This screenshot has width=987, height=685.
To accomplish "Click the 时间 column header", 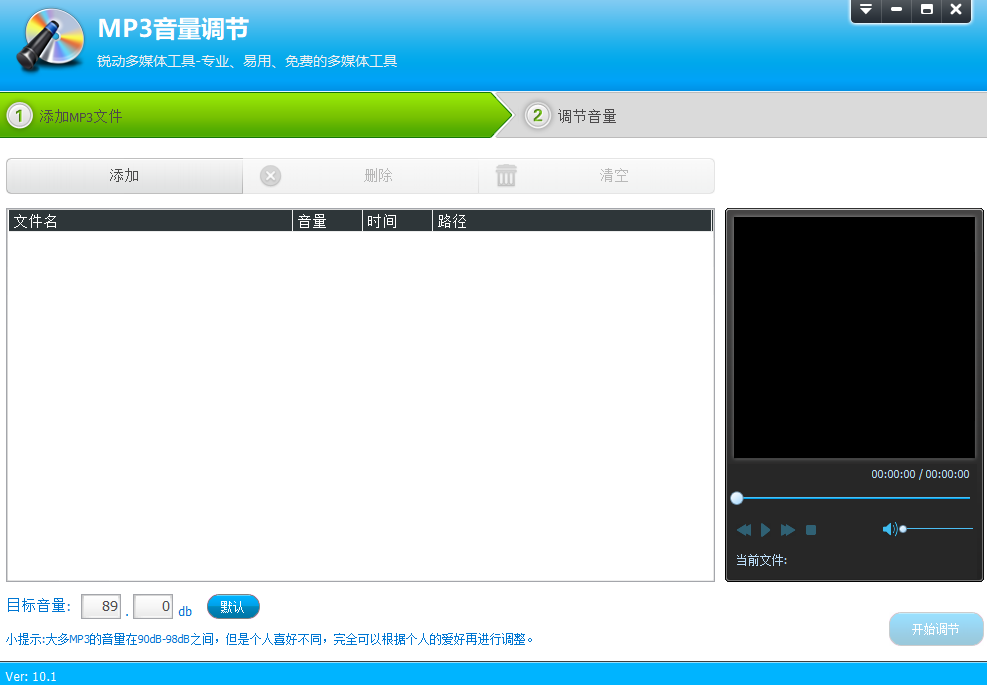I will pos(396,220).
